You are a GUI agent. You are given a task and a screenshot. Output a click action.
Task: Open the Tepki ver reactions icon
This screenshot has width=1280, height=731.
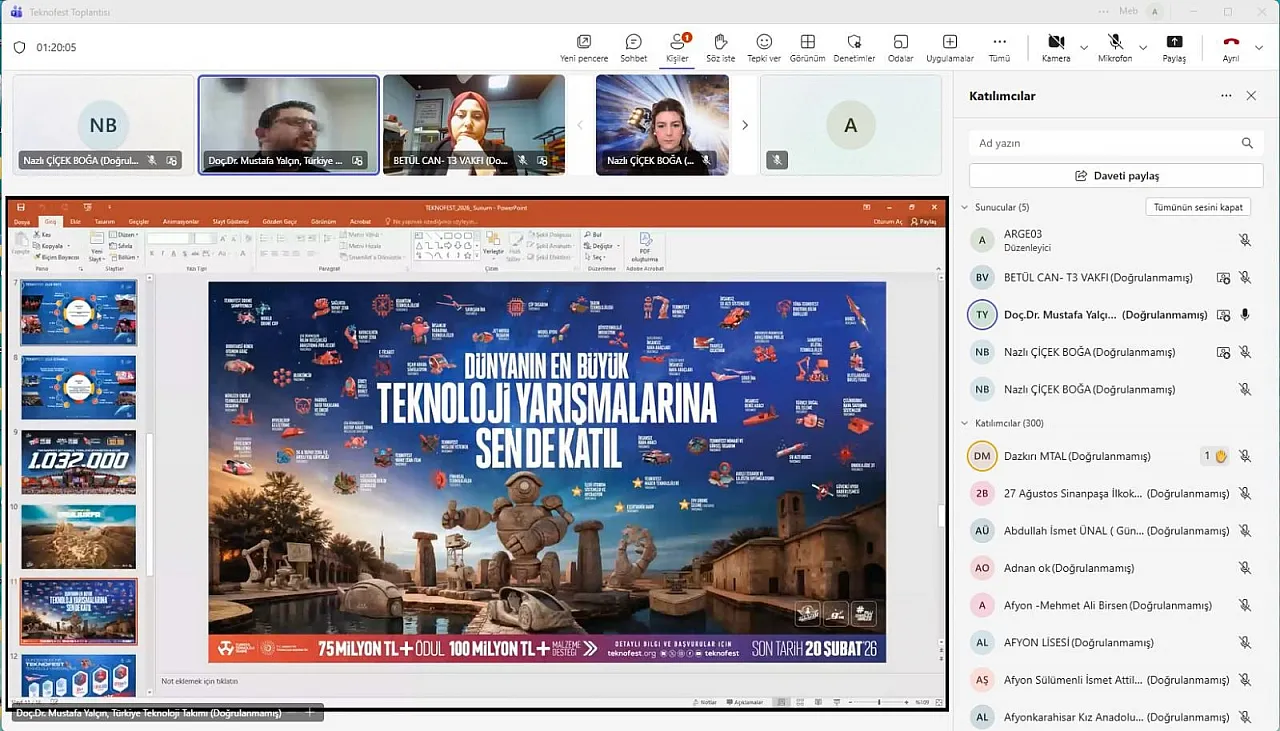[764, 42]
